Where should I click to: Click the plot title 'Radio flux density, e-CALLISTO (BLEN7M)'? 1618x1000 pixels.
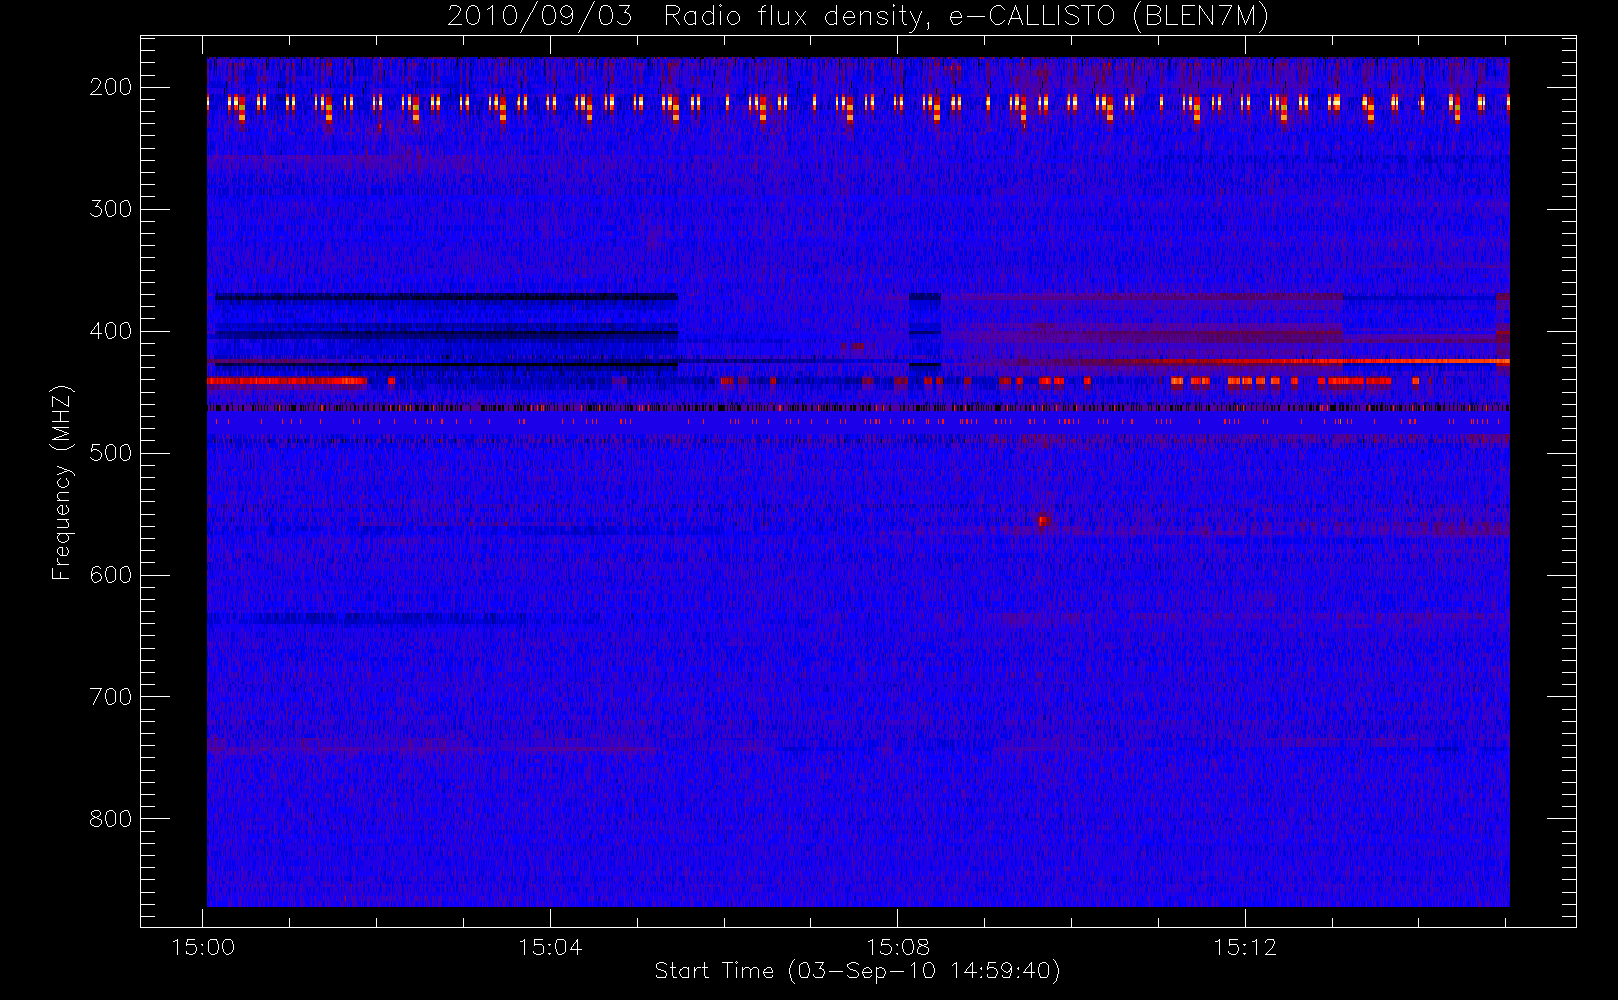tap(966, 17)
